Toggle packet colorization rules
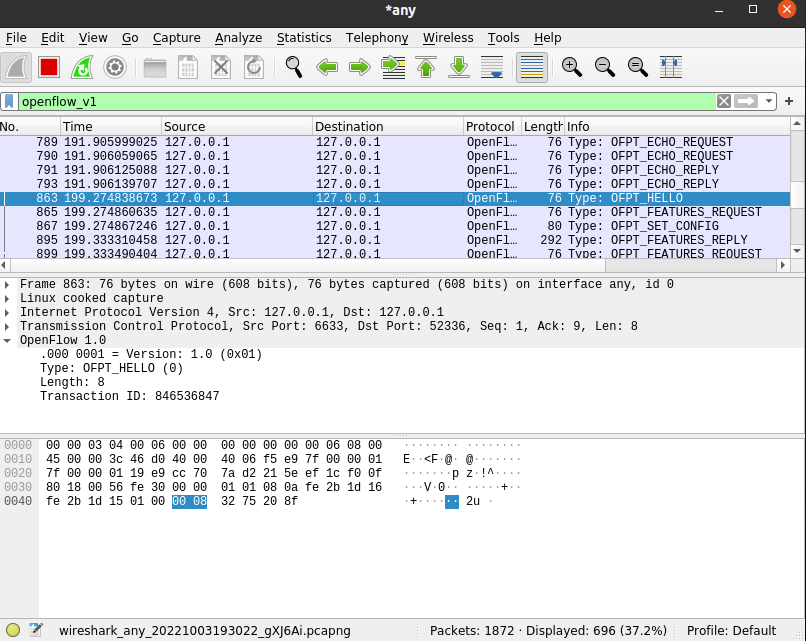This screenshot has width=806, height=641. click(532, 67)
